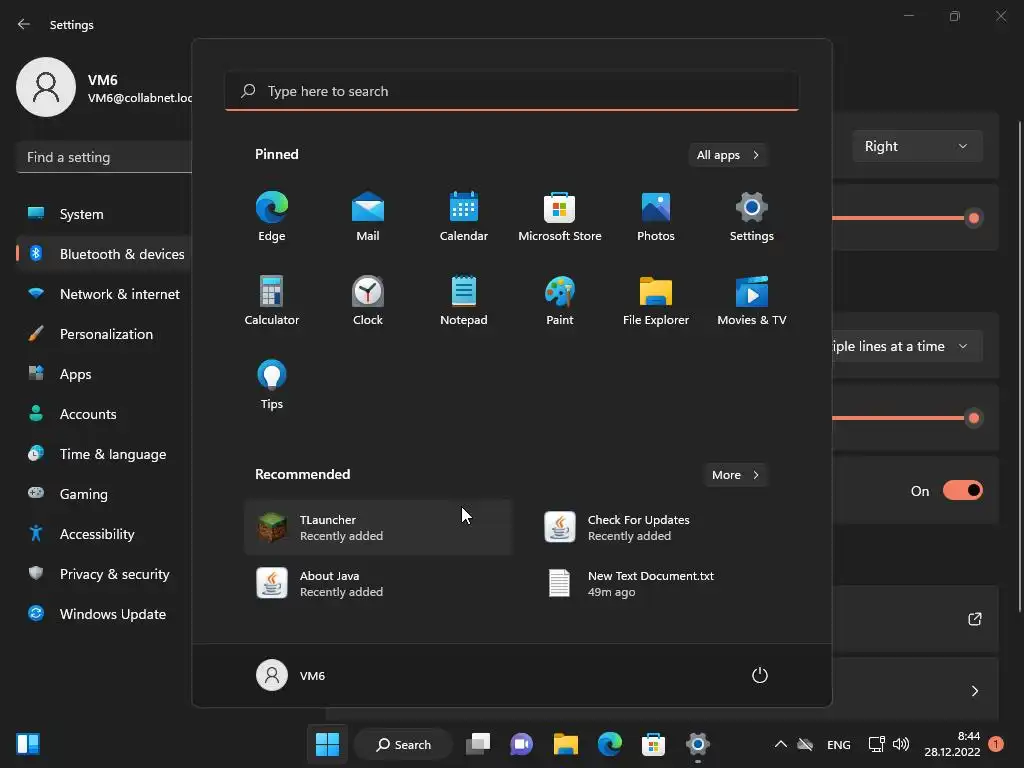Open File Explorer from pinned apps
The width and height of the screenshot is (1024, 768).
click(x=656, y=300)
